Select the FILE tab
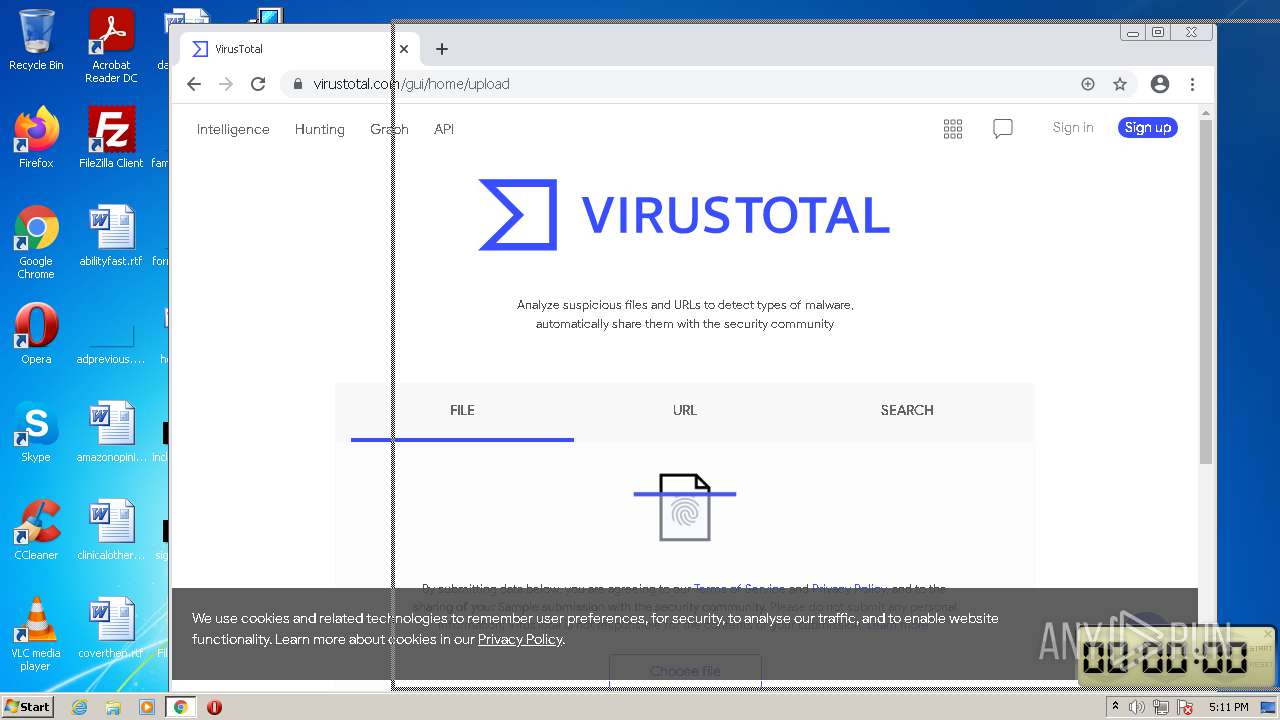The width and height of the screenshot is (1280, 720). (x=462, y=410)
